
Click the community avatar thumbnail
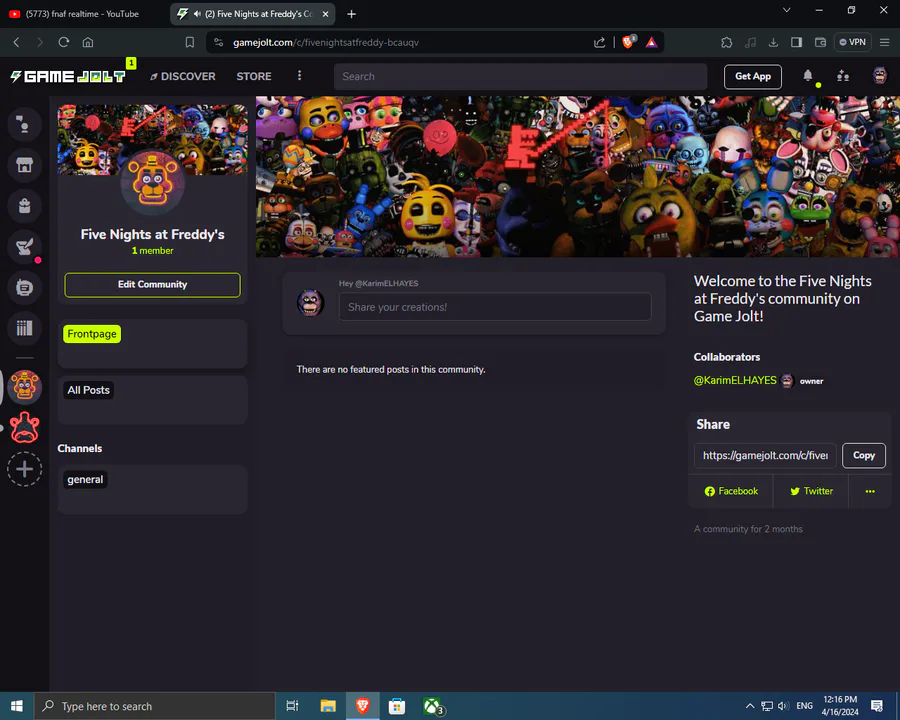tap(152, 183)
